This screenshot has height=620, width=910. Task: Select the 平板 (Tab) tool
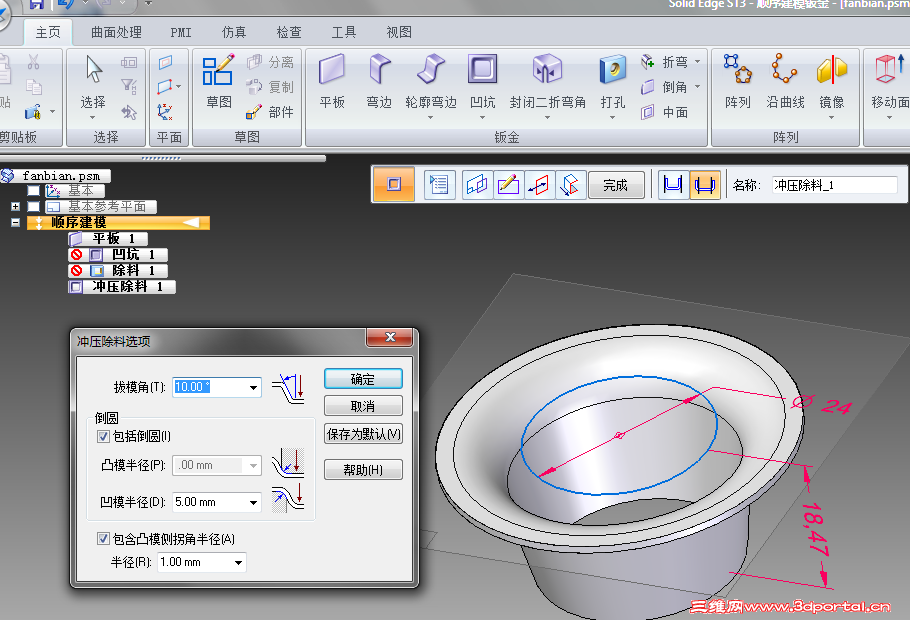[332, 81]
